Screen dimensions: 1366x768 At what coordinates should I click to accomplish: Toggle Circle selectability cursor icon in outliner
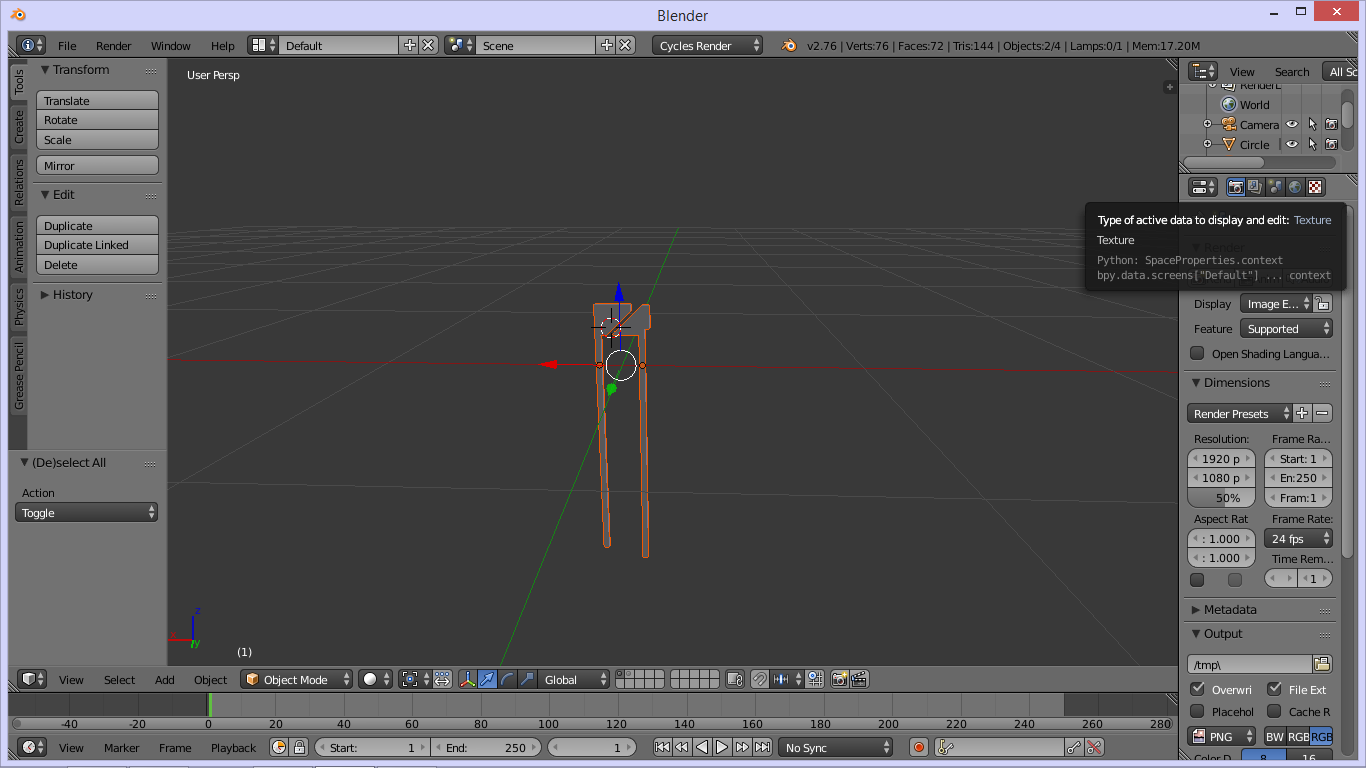pyautogui.click(x=1312, y=144)
